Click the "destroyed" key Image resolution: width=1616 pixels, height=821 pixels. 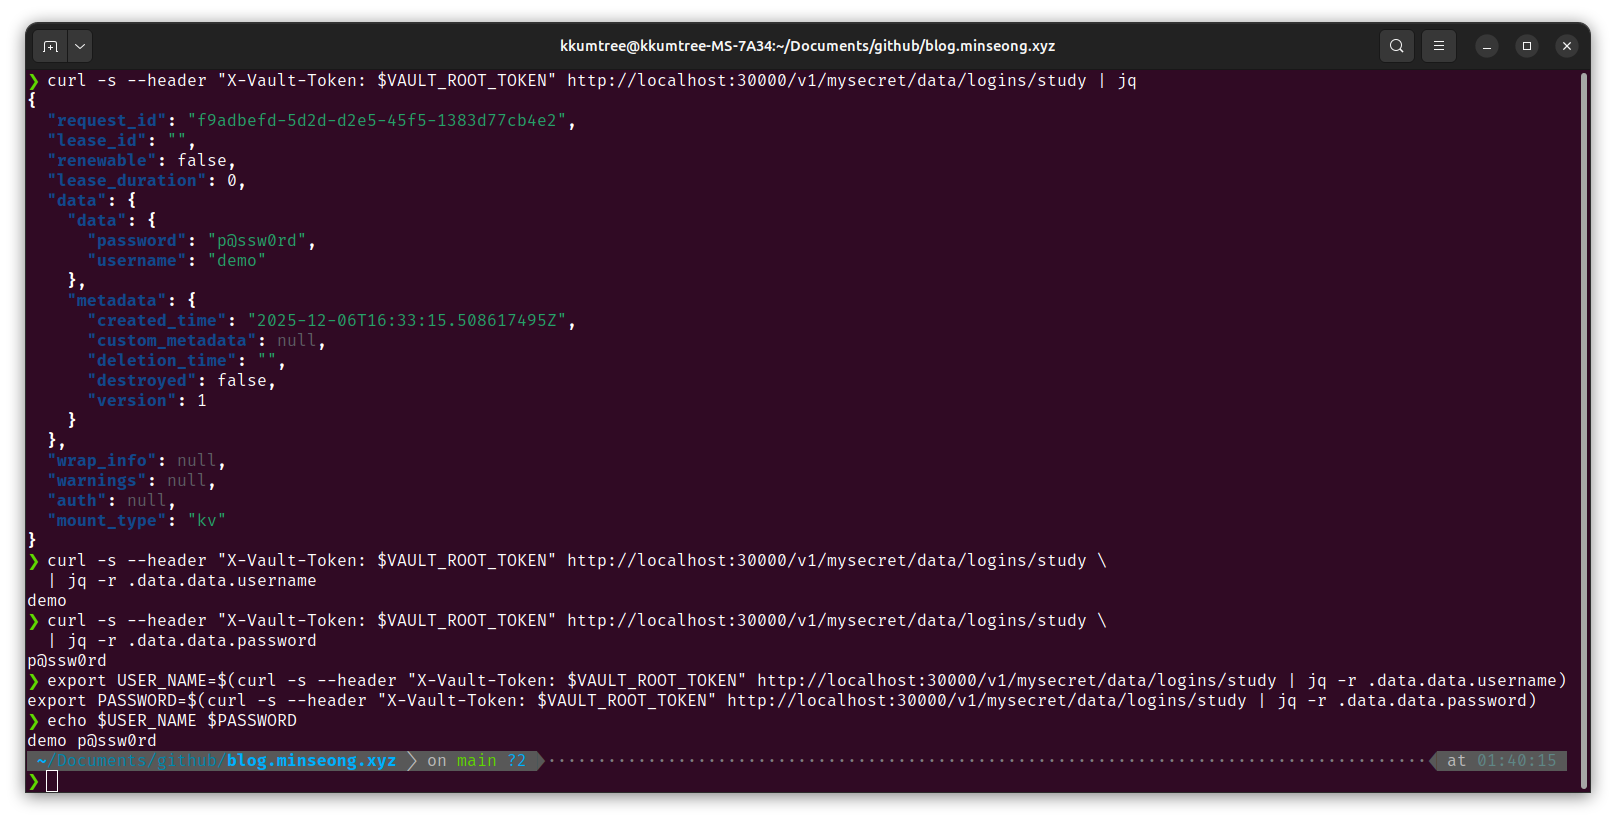[142, 381]
